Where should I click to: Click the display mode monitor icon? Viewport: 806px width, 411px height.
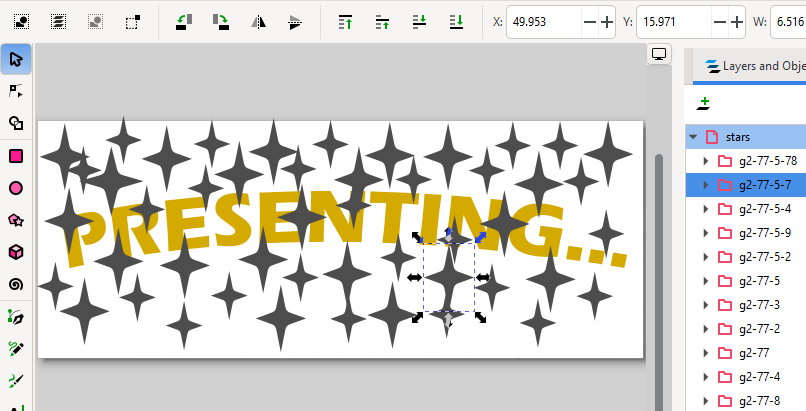(659, 54)
